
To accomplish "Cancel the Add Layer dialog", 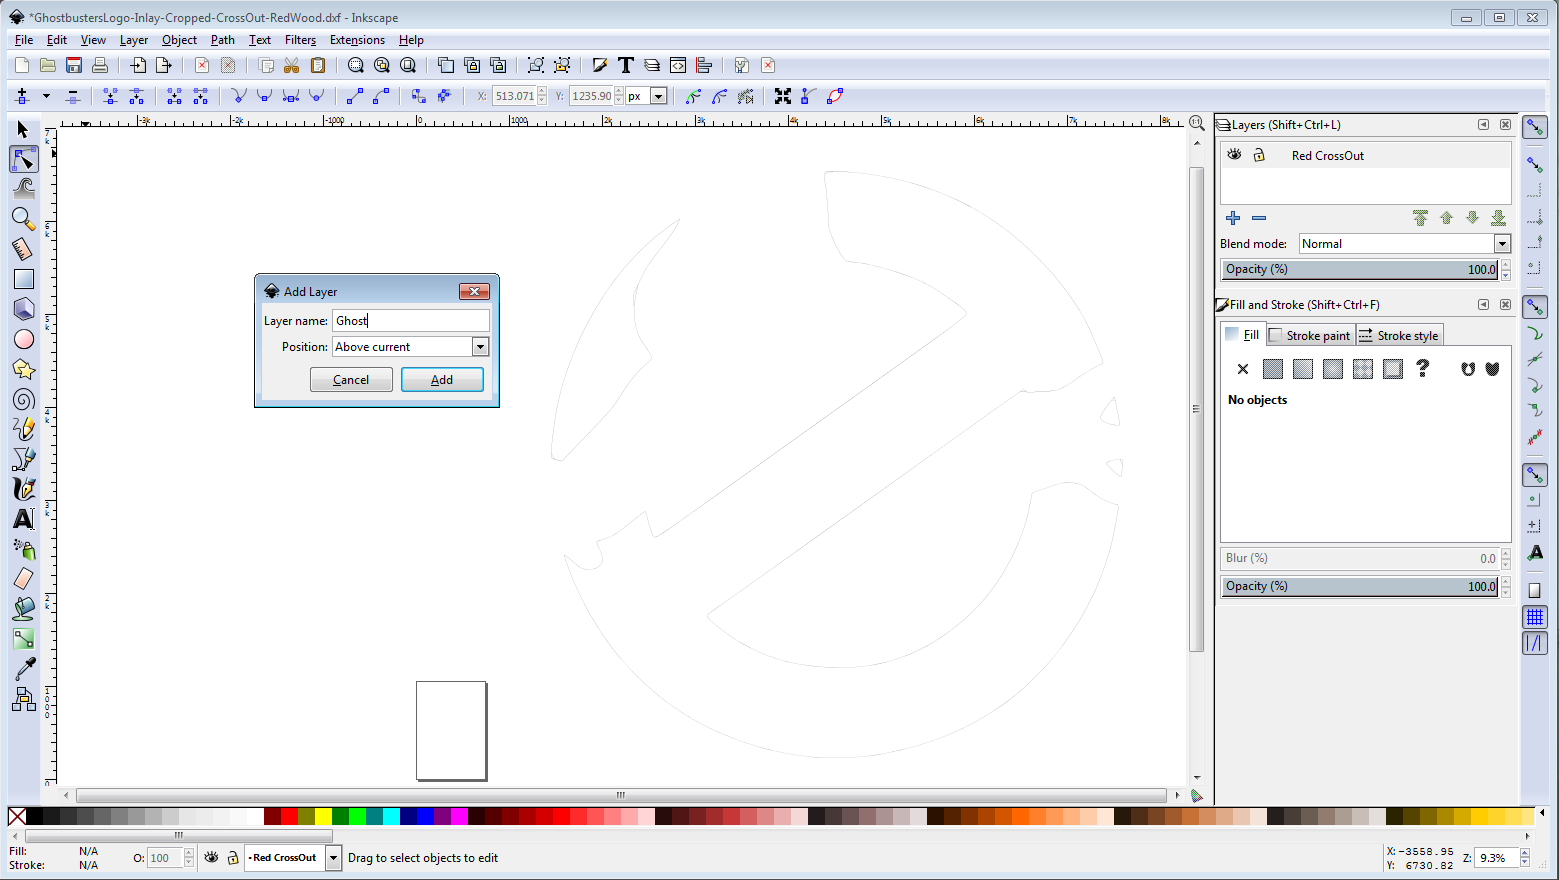I will pyautogui.click(x=351, y=379).
